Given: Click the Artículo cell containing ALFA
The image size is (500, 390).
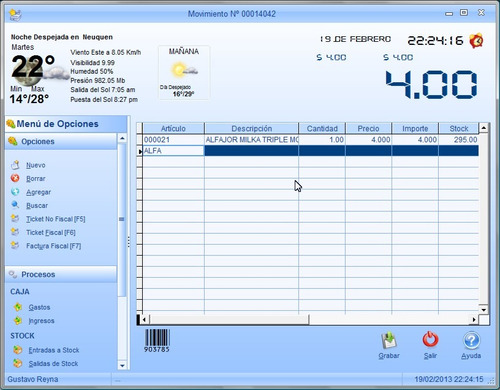Looking at the screenshot, I should click(173, 151).
